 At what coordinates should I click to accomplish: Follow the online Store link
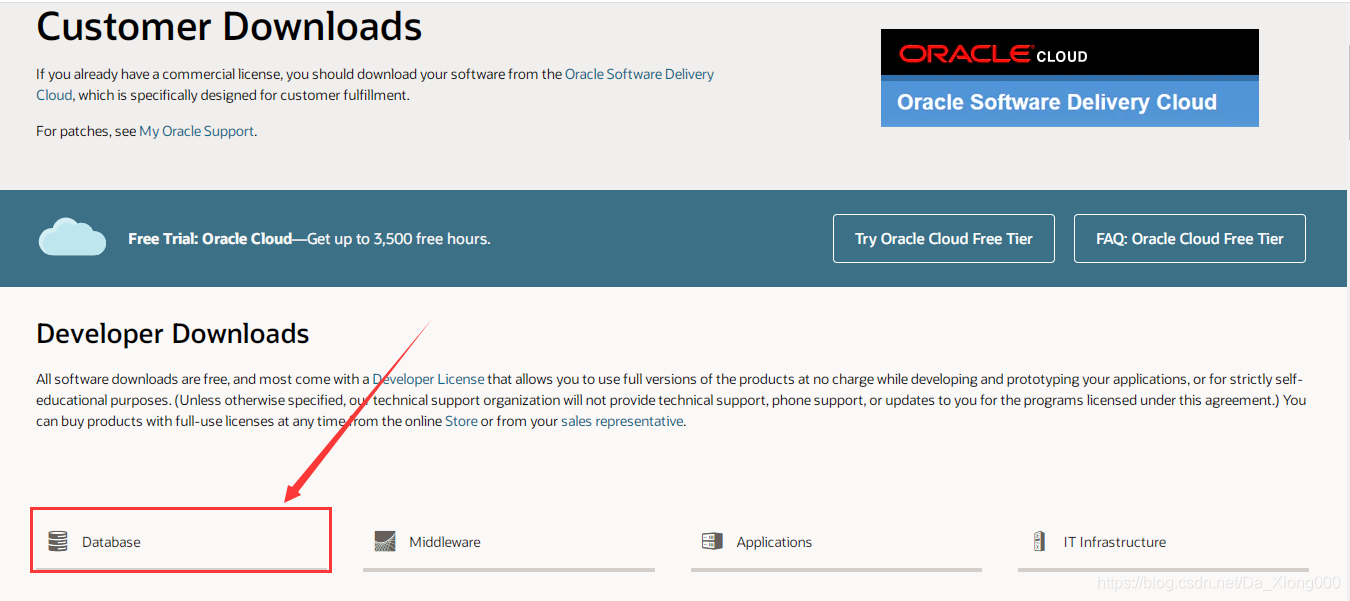pos(461,421)
